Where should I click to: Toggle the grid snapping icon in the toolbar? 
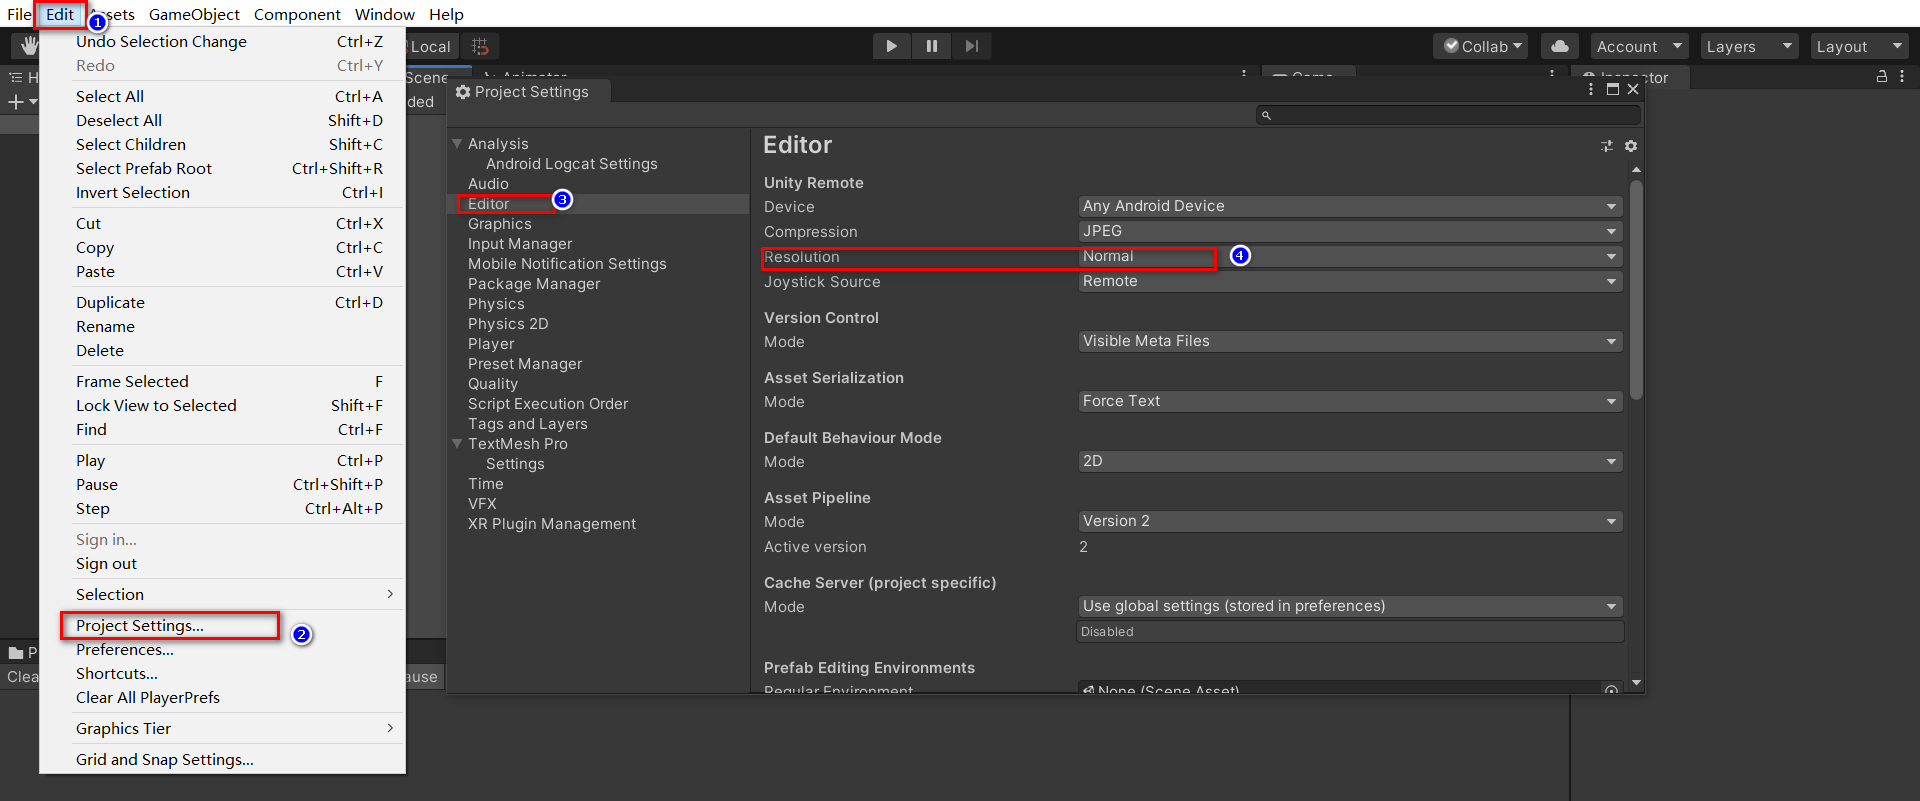pyautogui.click(x=480, y=46)
